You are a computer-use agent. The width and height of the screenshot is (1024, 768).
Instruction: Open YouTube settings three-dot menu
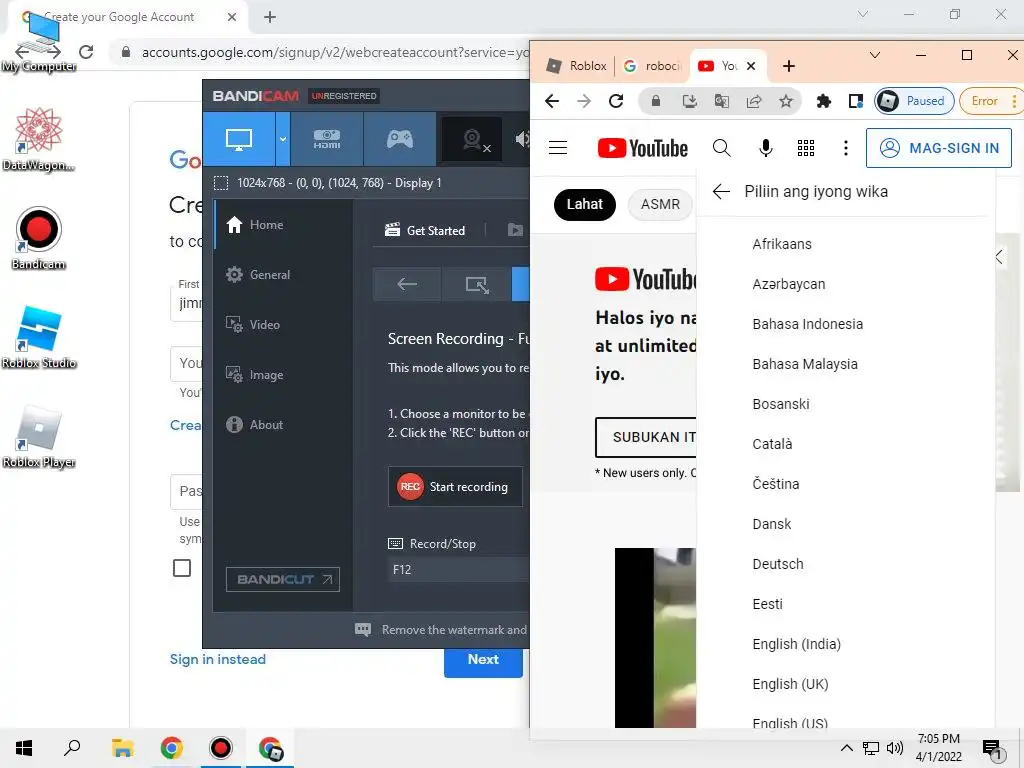pos(846,148)
